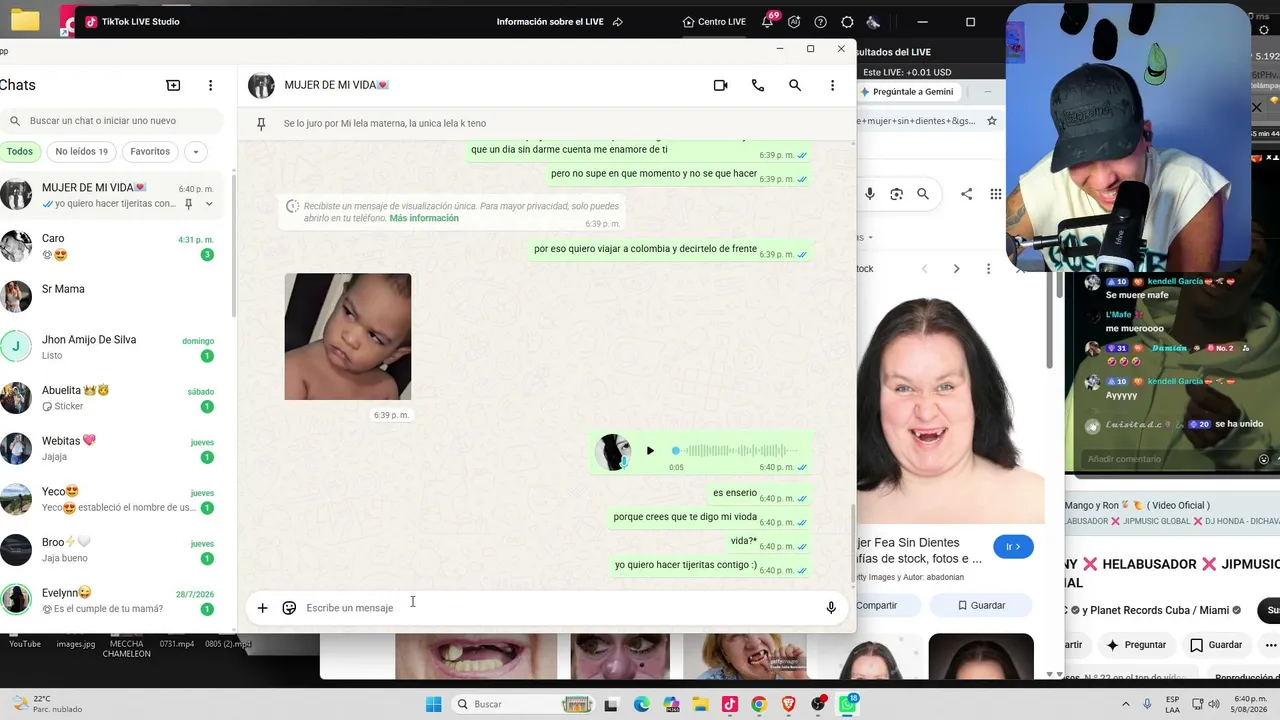This screenshot has height=720, width=1280.
Task: Record a voice message with the microphone
Action: point(831,608)
